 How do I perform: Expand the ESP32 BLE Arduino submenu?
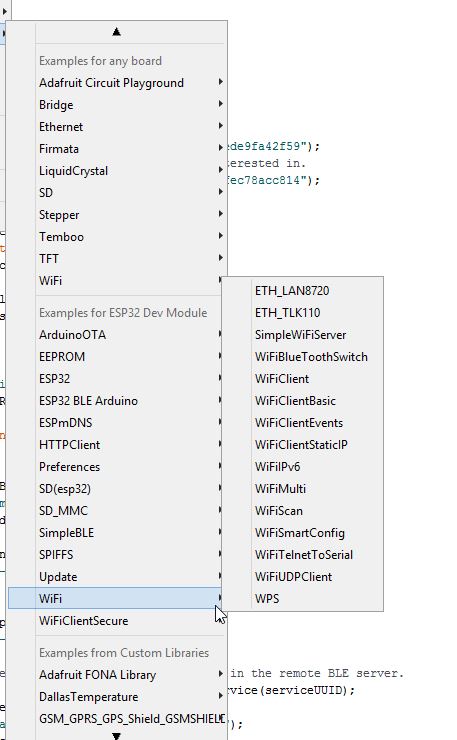point(117,401)
